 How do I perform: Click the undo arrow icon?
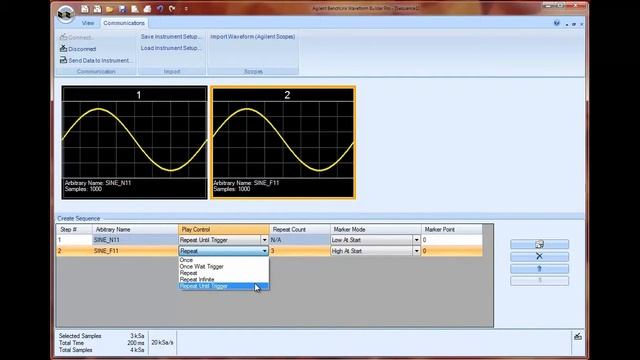coord(160,9)
